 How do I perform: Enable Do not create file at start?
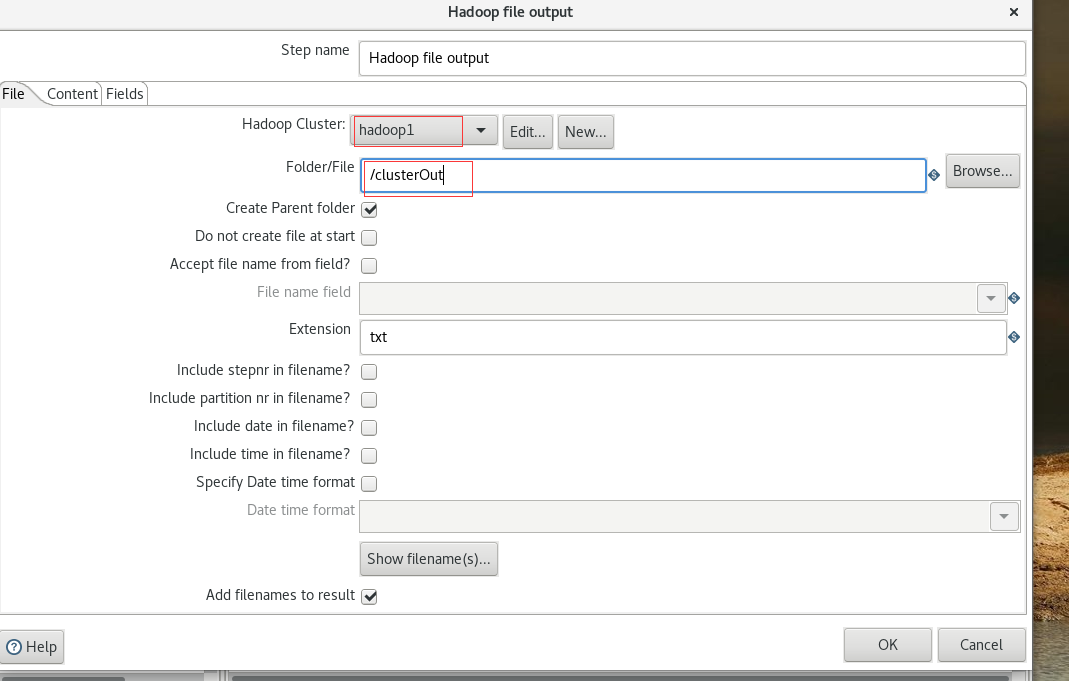pyautogui.click(x=369, y=237)
